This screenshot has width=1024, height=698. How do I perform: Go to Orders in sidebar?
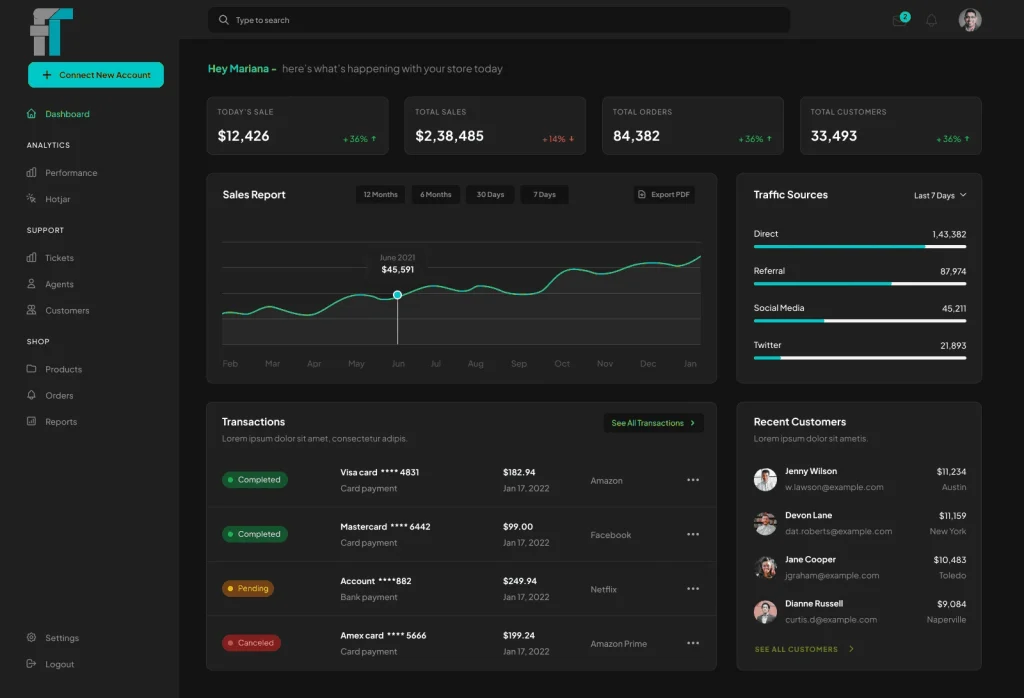point(59,396)
